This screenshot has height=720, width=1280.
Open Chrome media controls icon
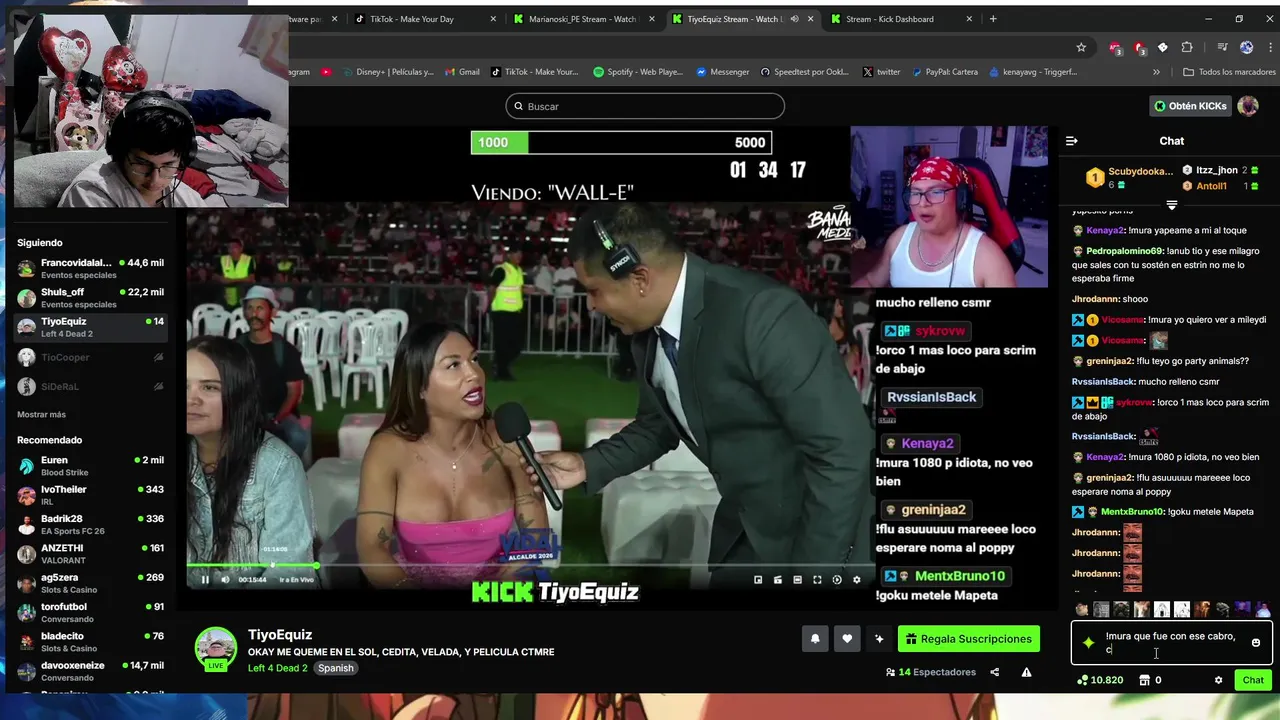pyautogui.click(x=1222, y=47)
